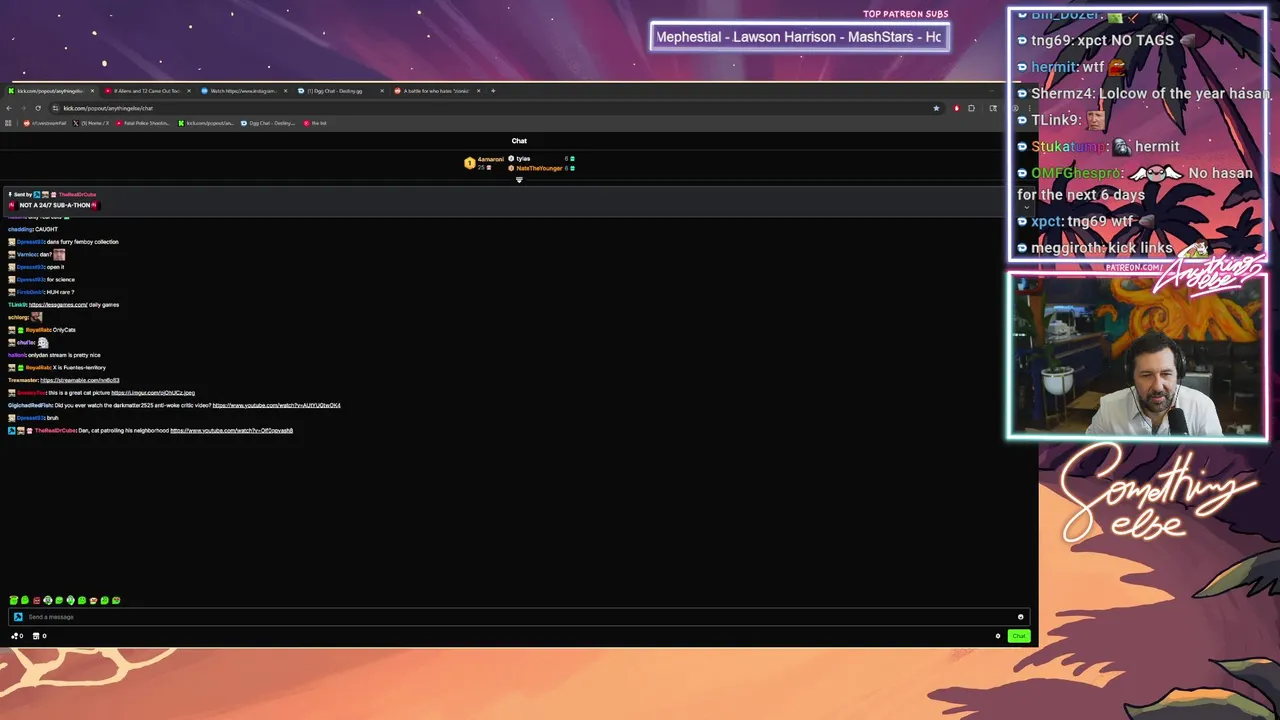
Task: Open the emoji picker in message box
Action: coord(1020,617)
